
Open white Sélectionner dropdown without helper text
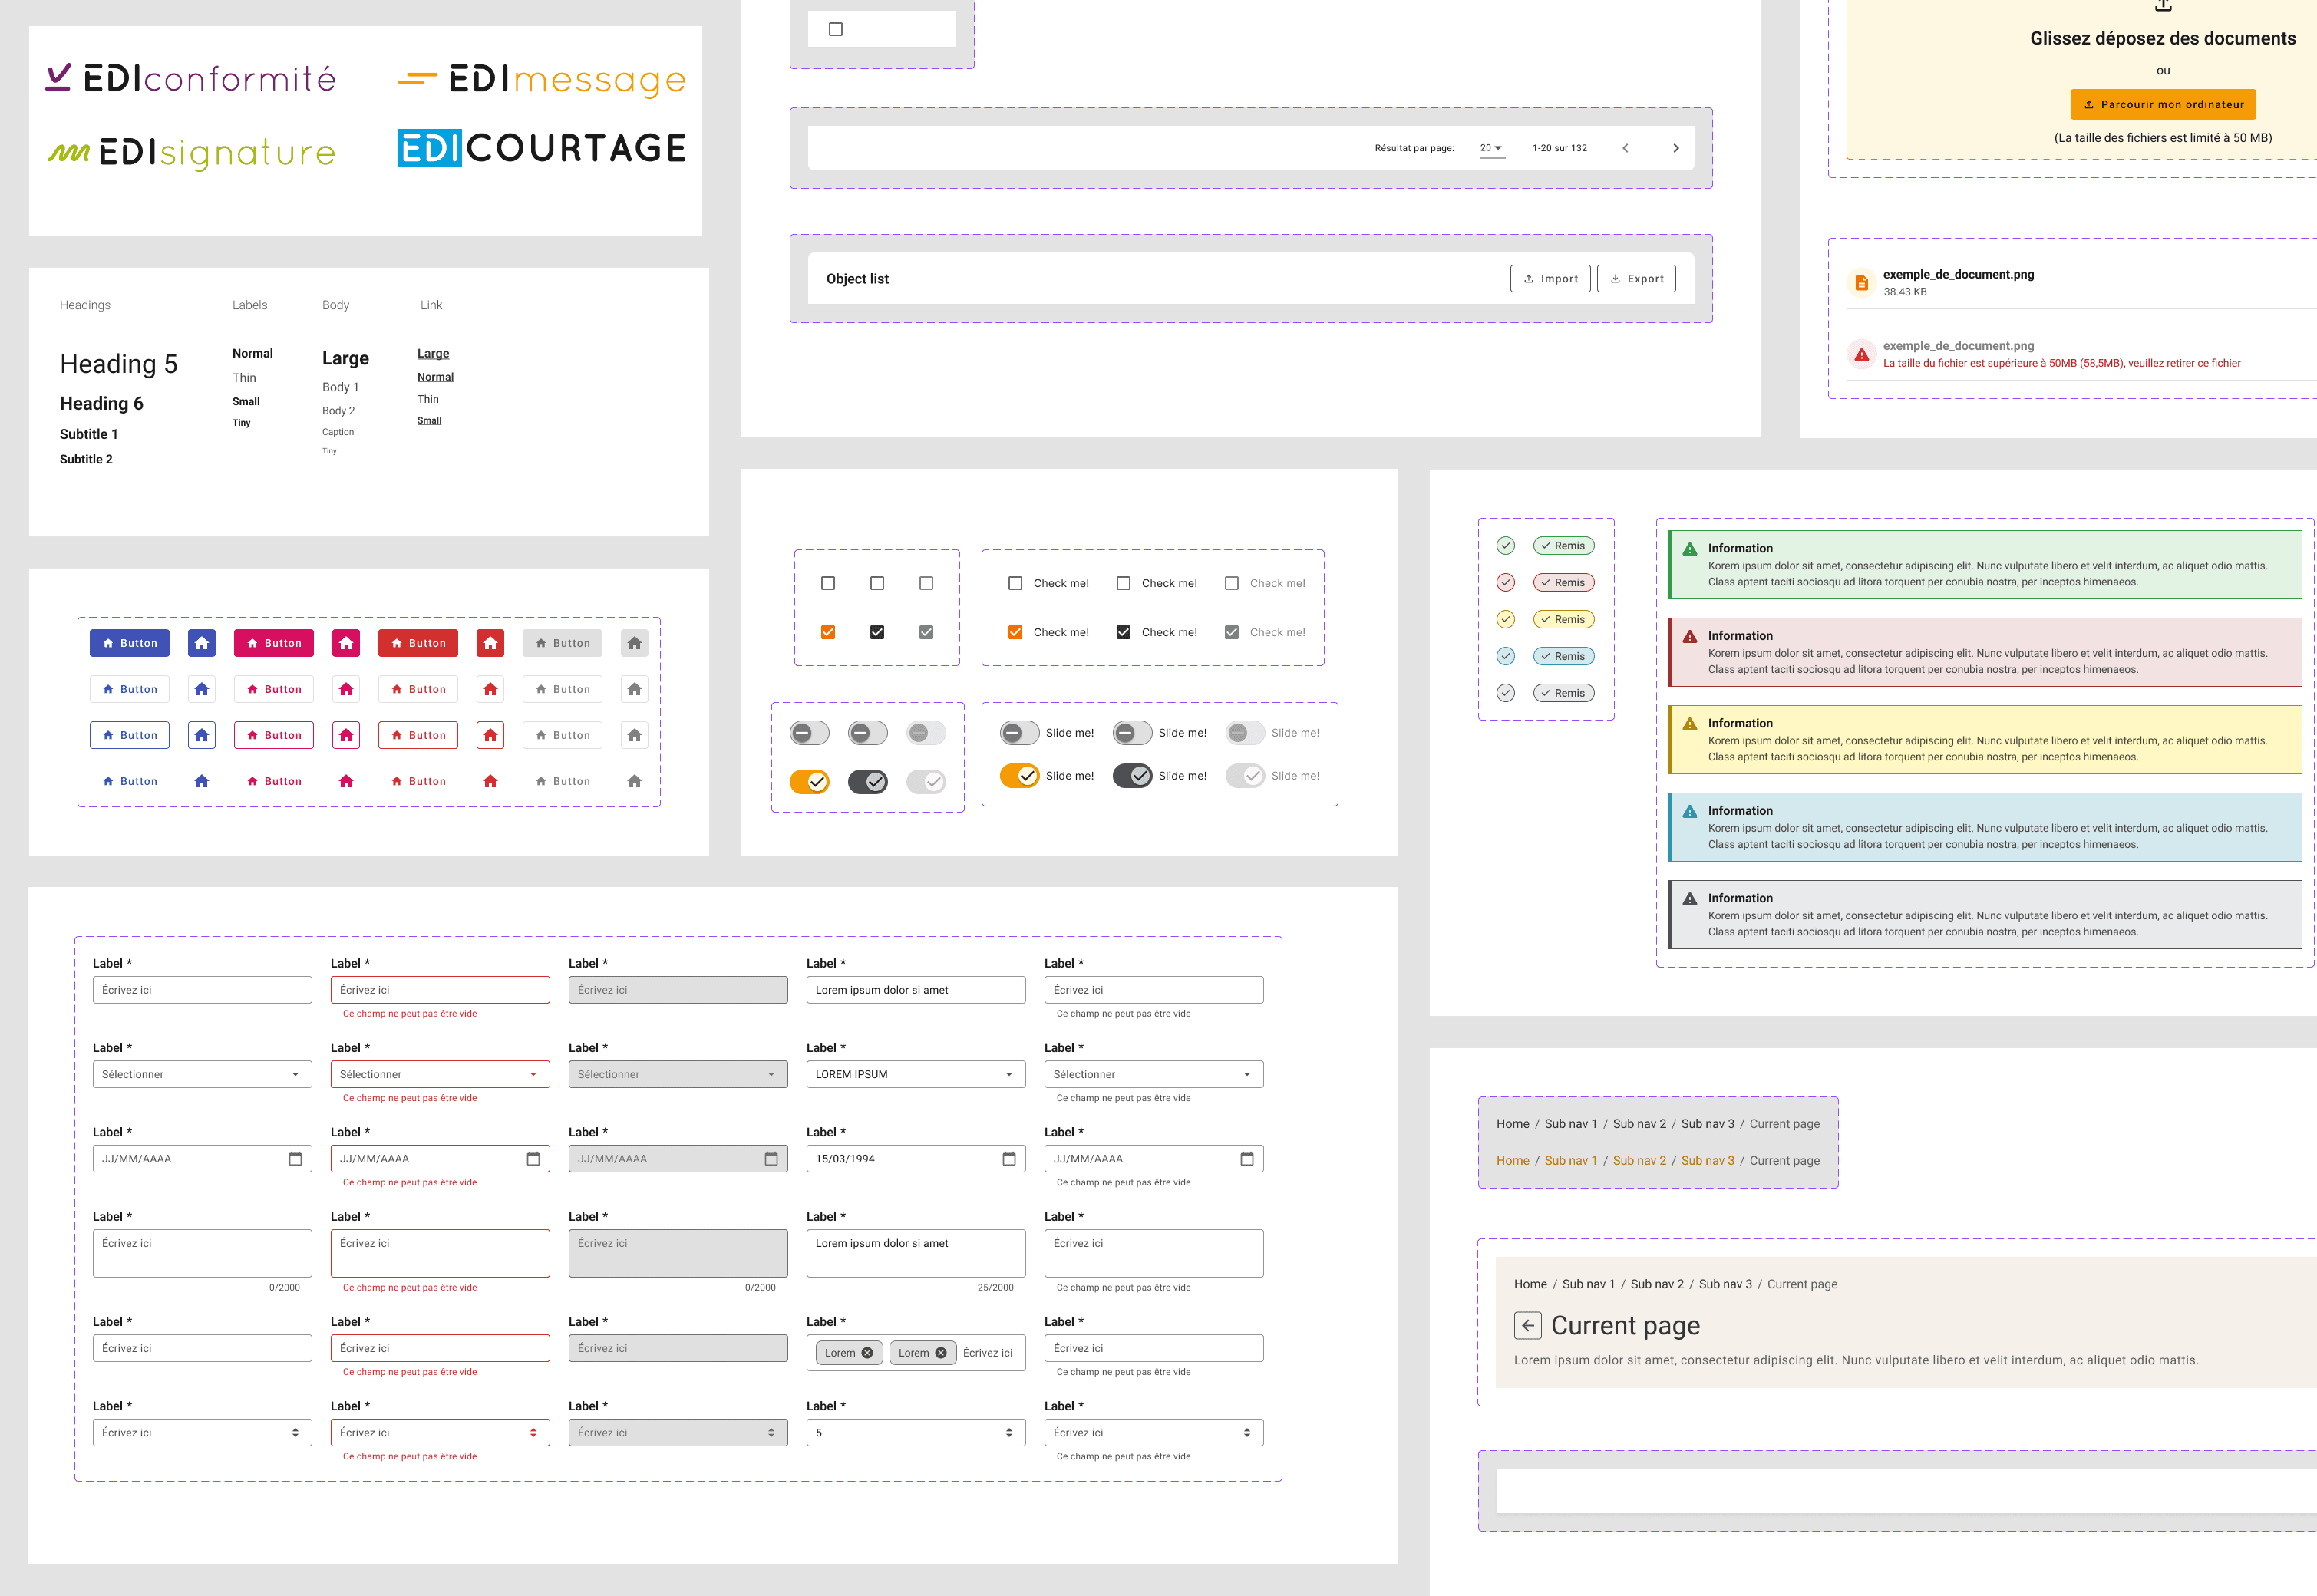click(x=202, y=1075)
